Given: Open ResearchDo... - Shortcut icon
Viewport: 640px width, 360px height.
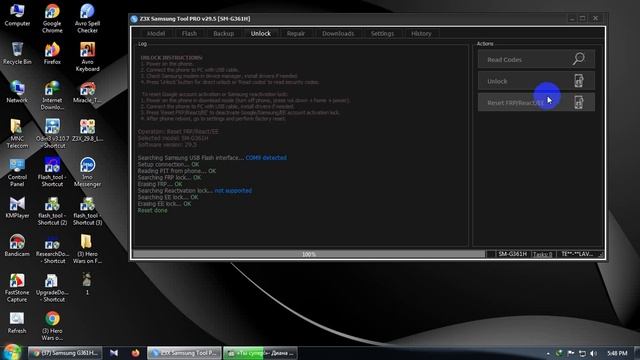Looking at the screenshot, I should (x=52, y=249).
